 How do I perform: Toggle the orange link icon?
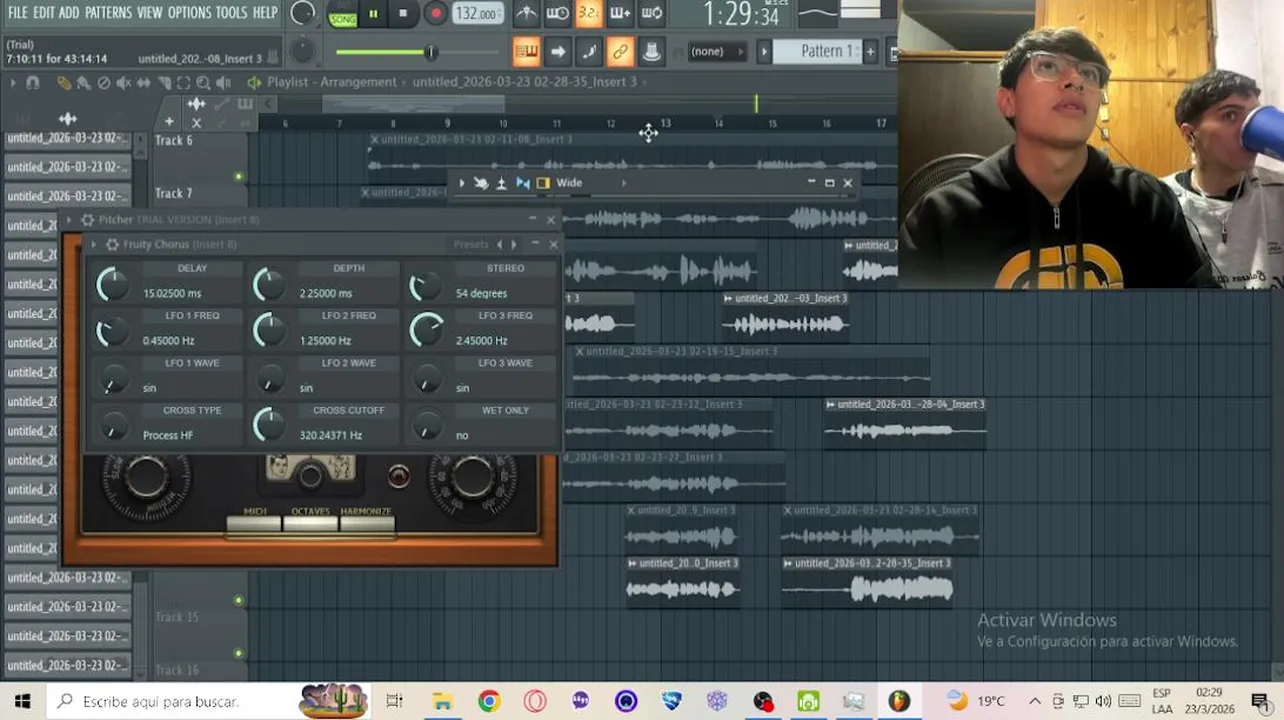[x=620, y=51]
